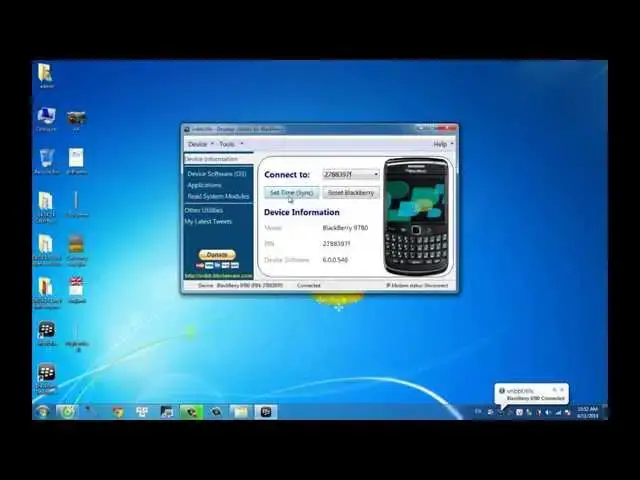640x480 pixels.
Task: Open Computer desktop icon
Action: tap(46, 119)
